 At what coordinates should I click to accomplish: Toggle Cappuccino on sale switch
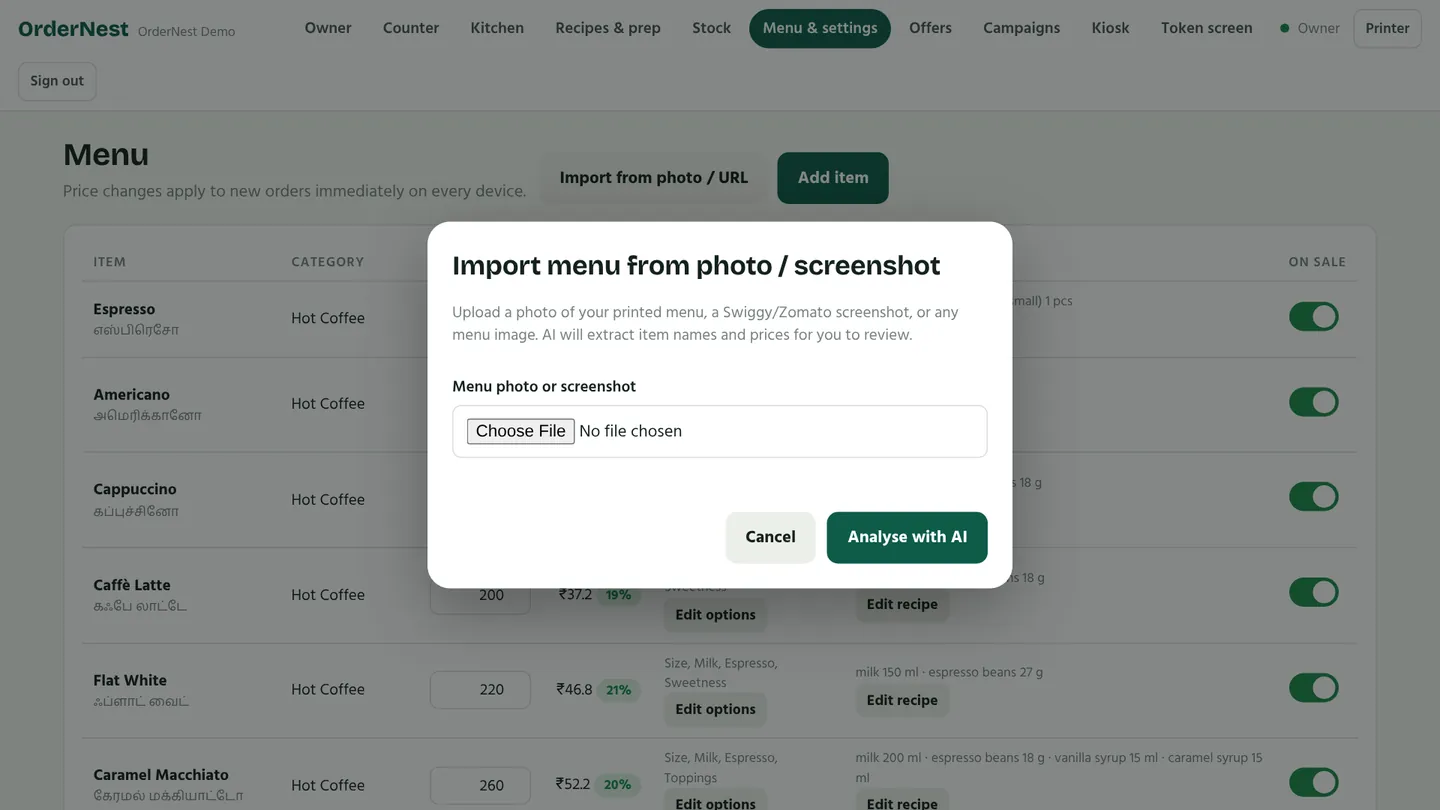point(1313,496)
